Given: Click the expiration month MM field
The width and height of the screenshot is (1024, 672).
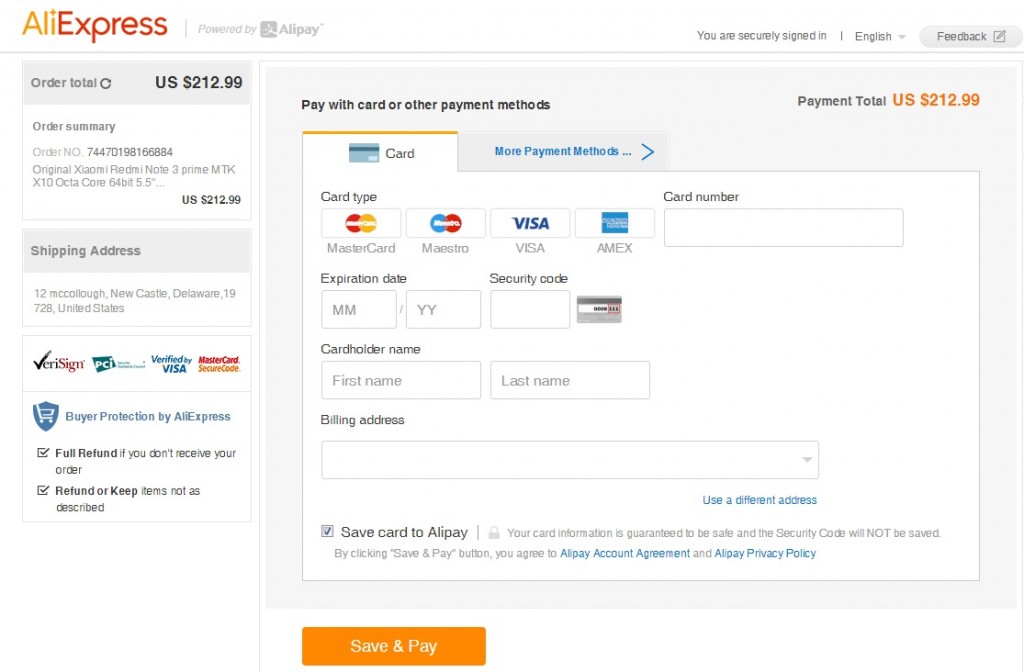Looking at the screenshot, I should coord(358,310).
